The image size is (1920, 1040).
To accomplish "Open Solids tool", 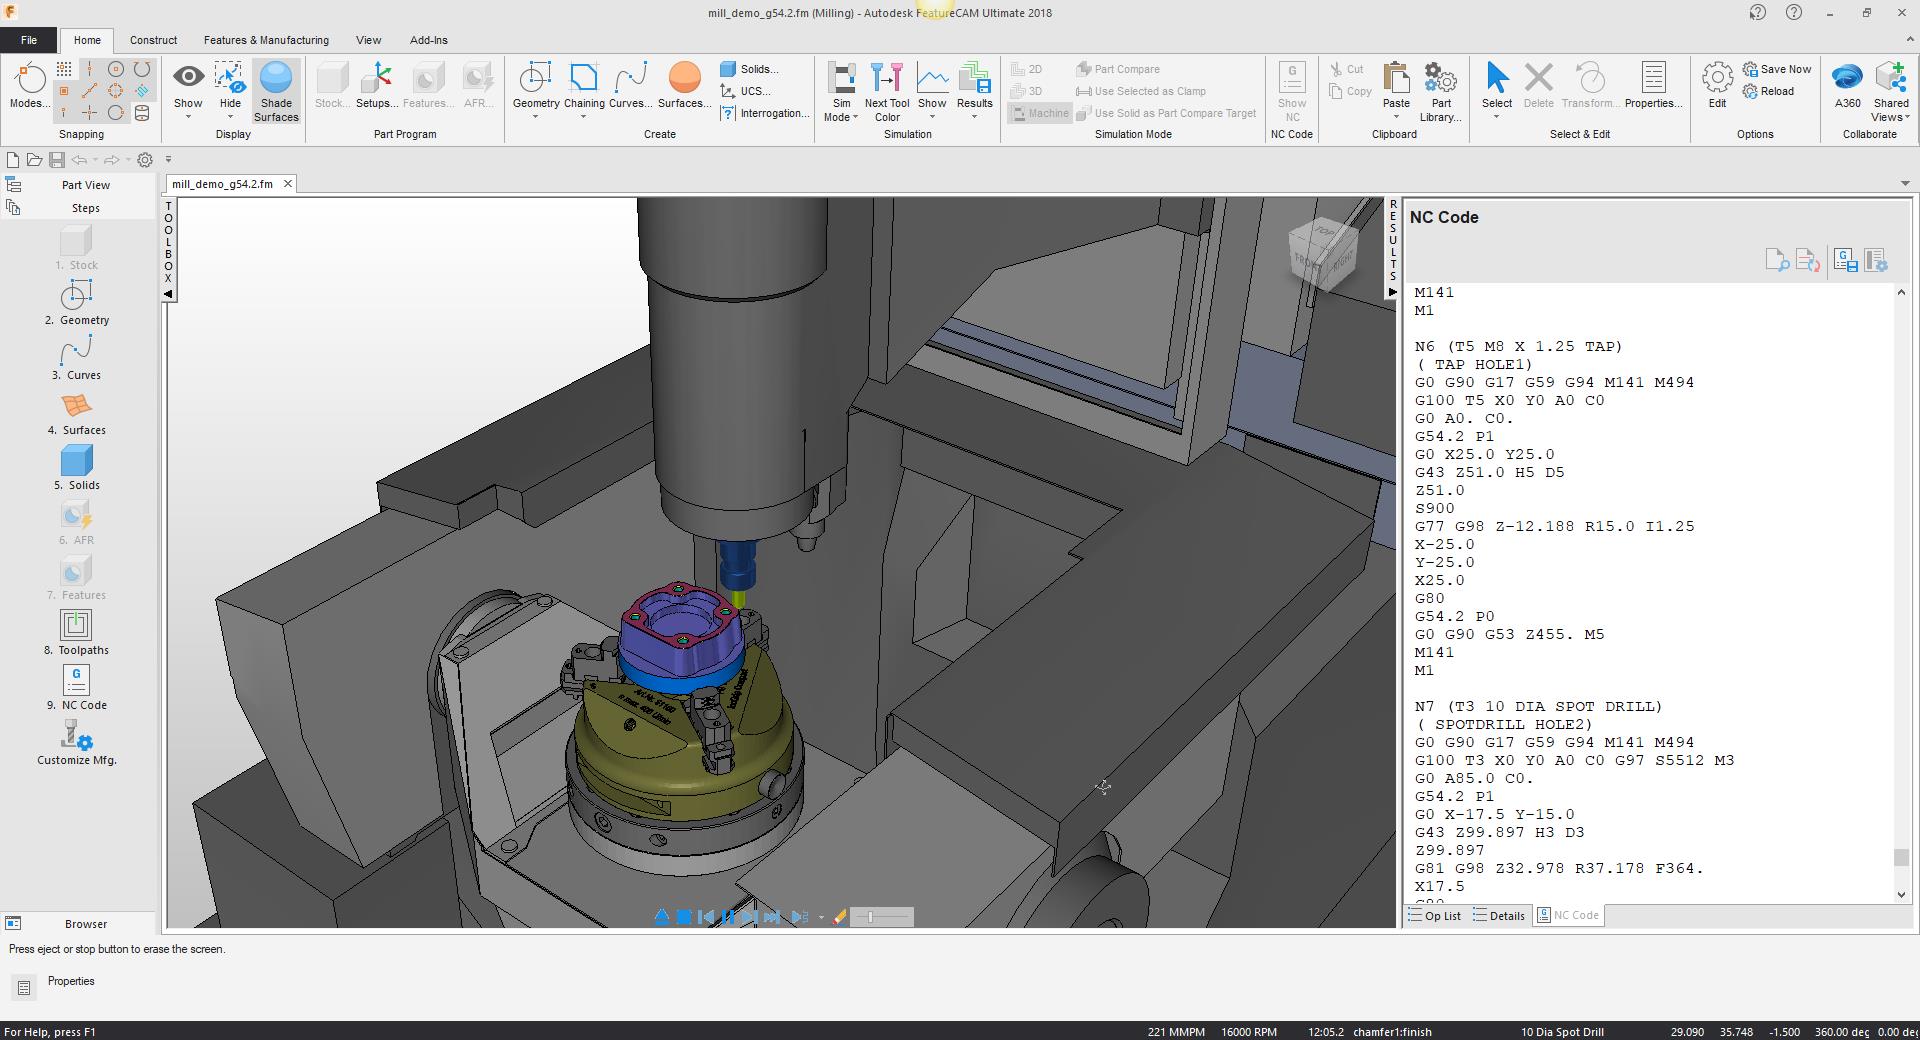I will coord(749,69).
